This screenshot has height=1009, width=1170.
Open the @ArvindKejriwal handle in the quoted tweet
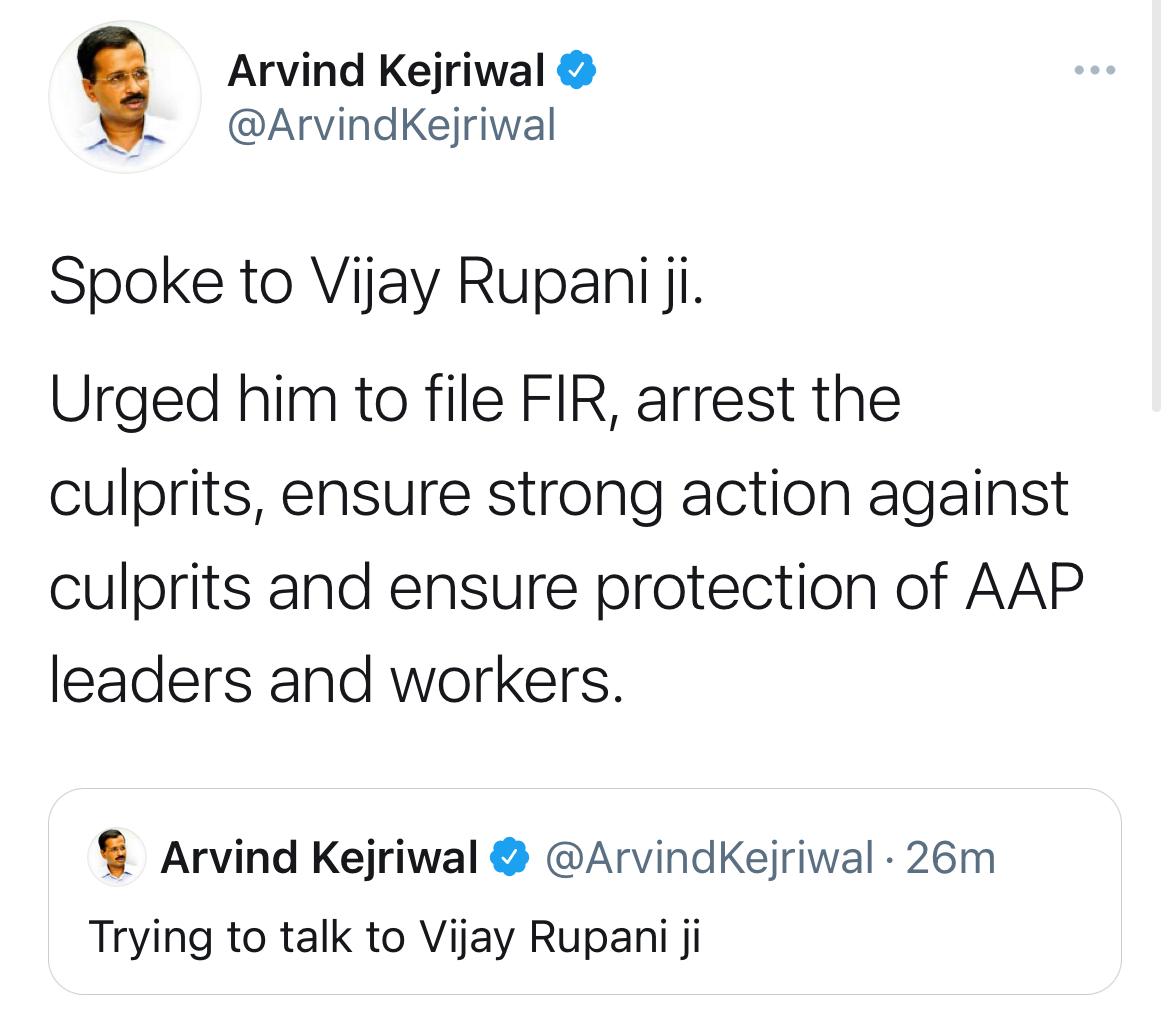[709, 857]
